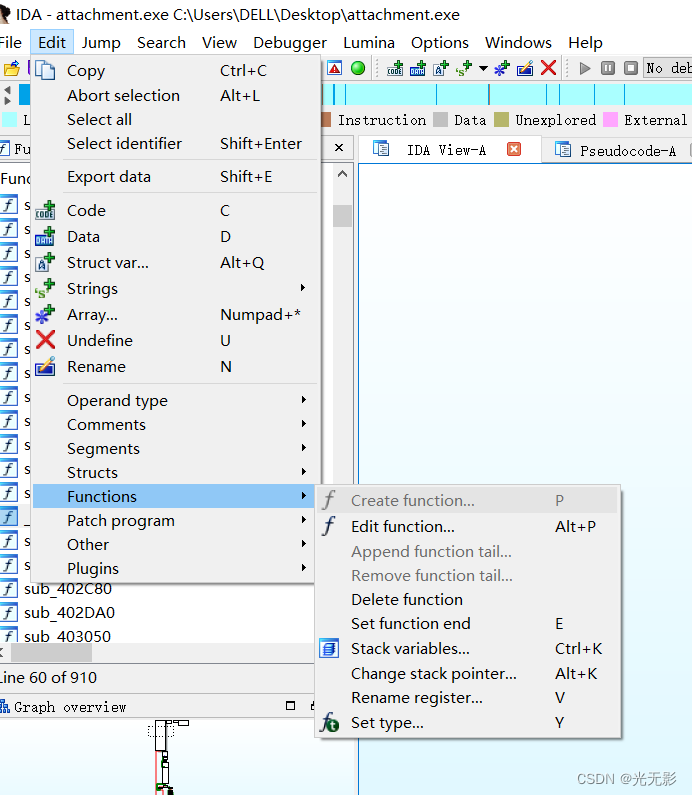Expand the Operand type submenu
The height and width of the screenshot is (795, 692).
point(174,401)
